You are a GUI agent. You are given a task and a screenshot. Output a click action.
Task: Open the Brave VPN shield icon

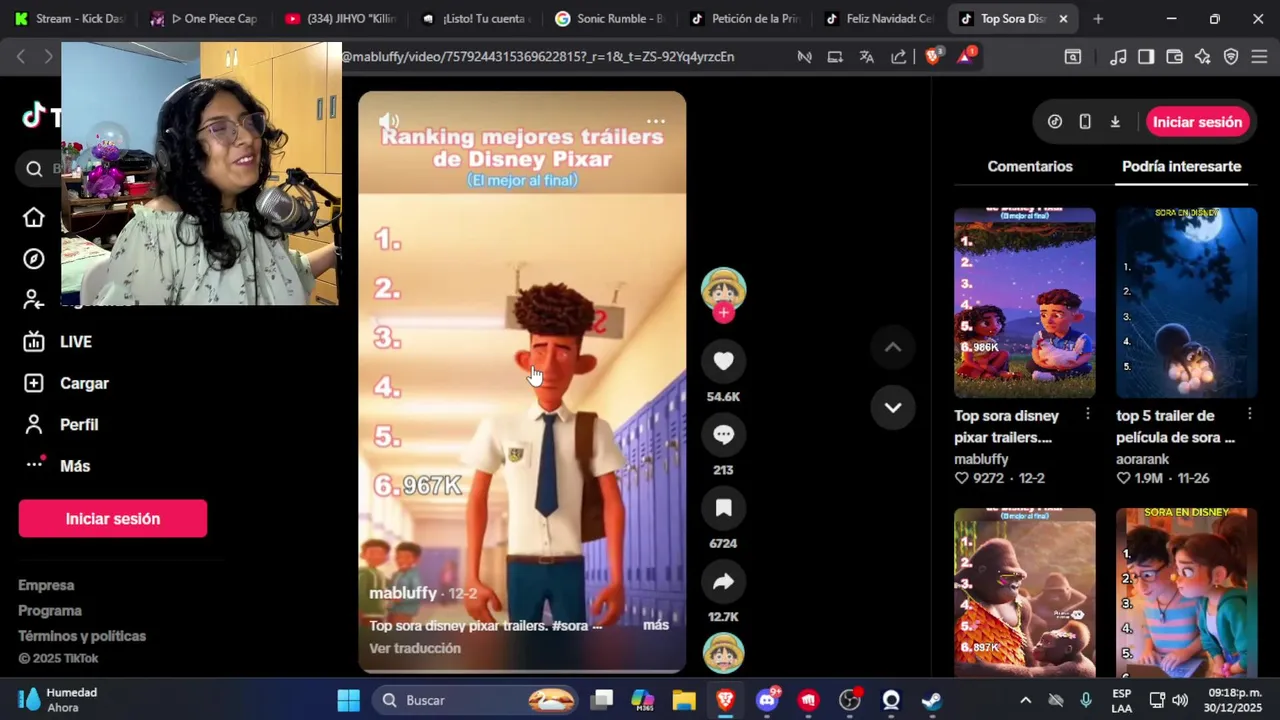pyautogui.click(x=1231, y=57)
